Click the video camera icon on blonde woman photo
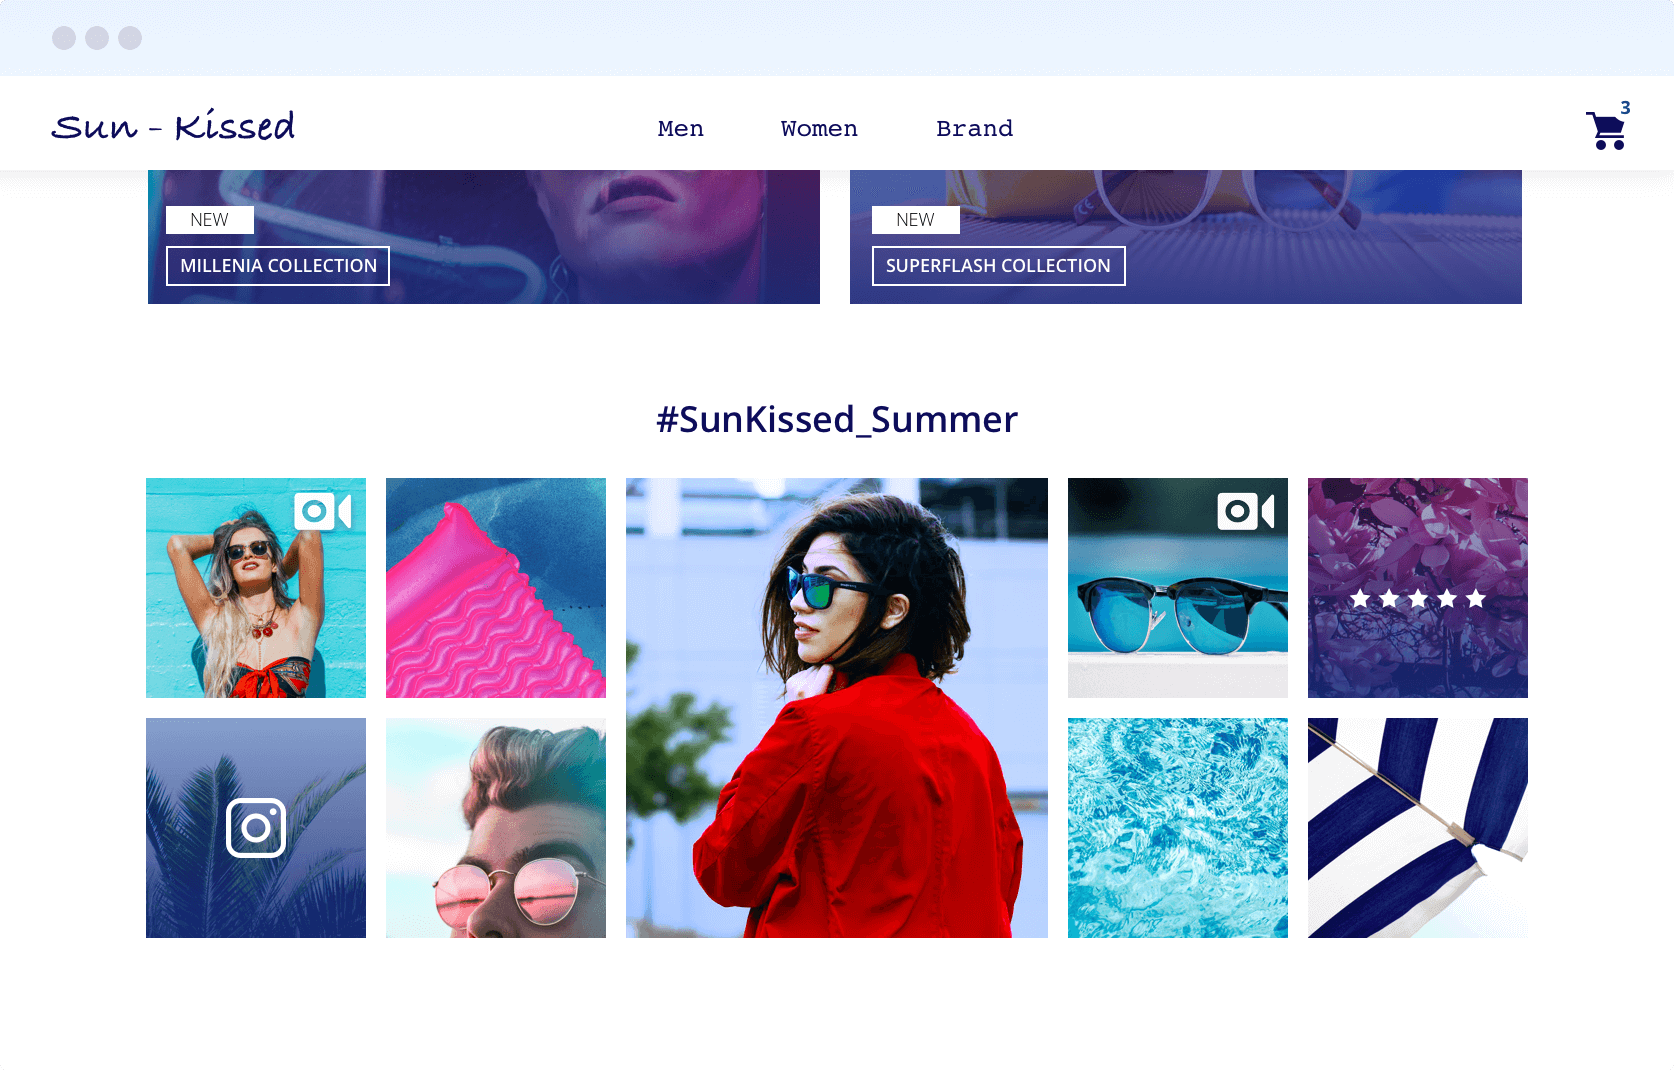The width and height of the screenshot is (1674, 1072). [322, 512]
